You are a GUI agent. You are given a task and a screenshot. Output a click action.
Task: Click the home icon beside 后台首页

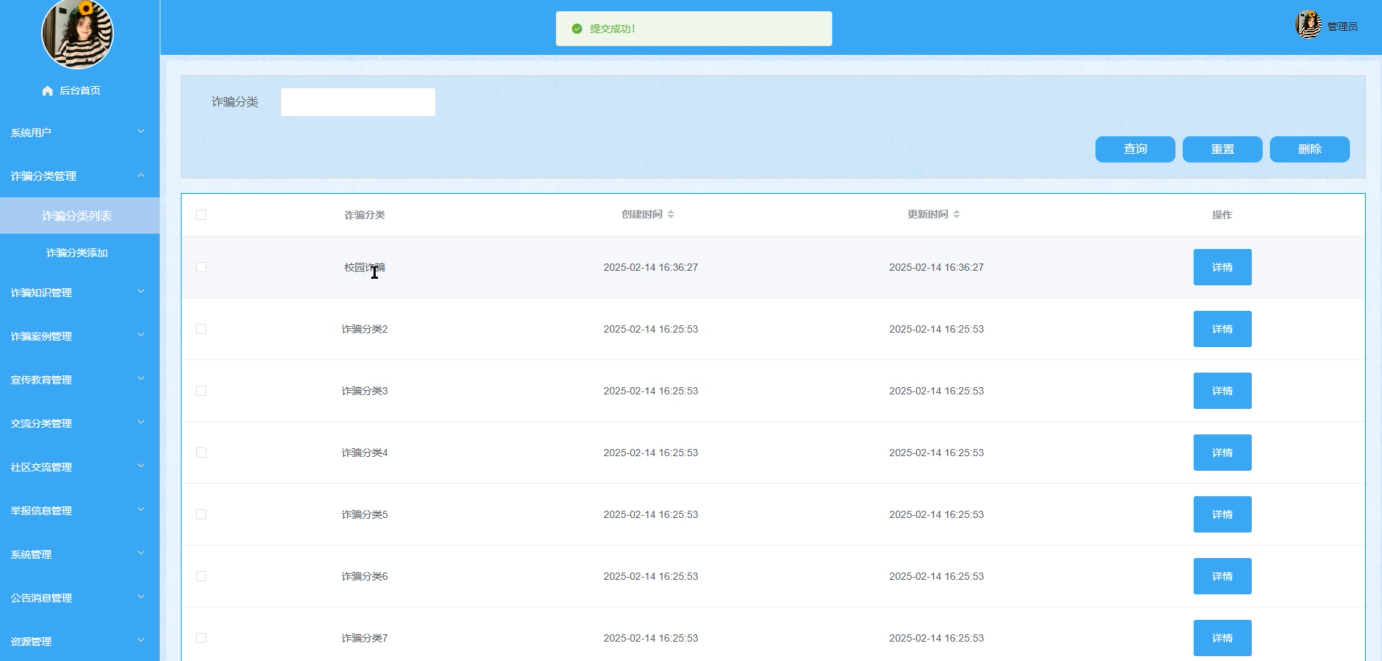[x=47, y=91]
